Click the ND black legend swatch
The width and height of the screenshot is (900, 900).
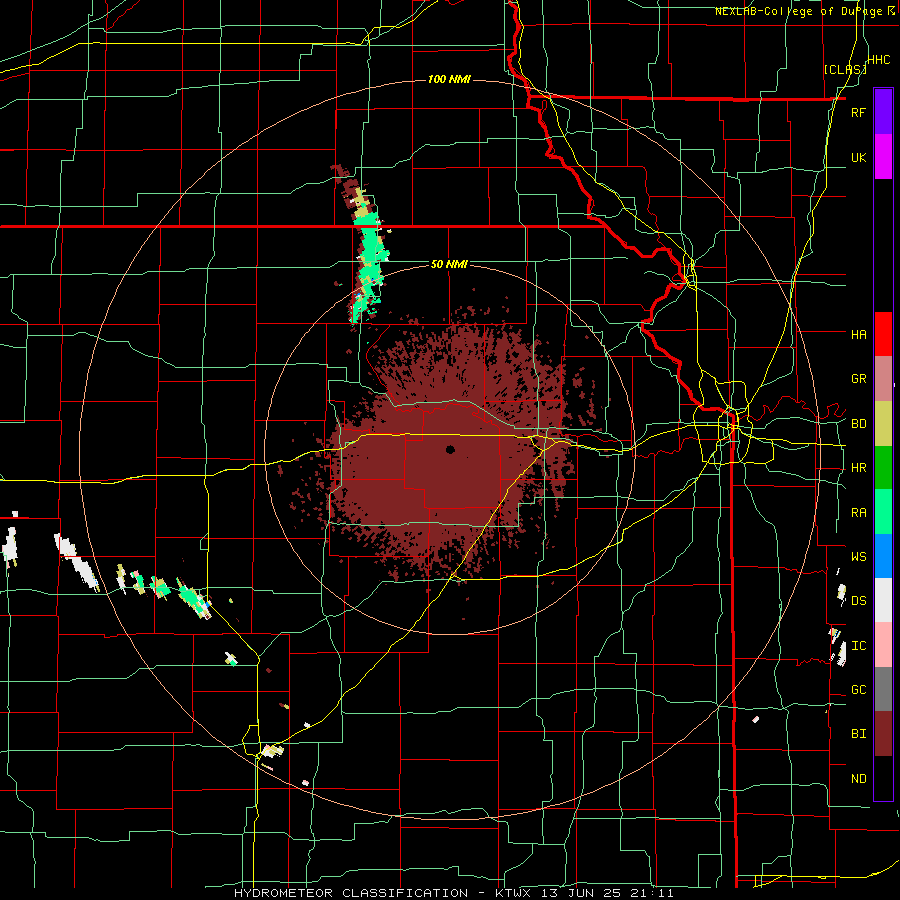point(883,778)
